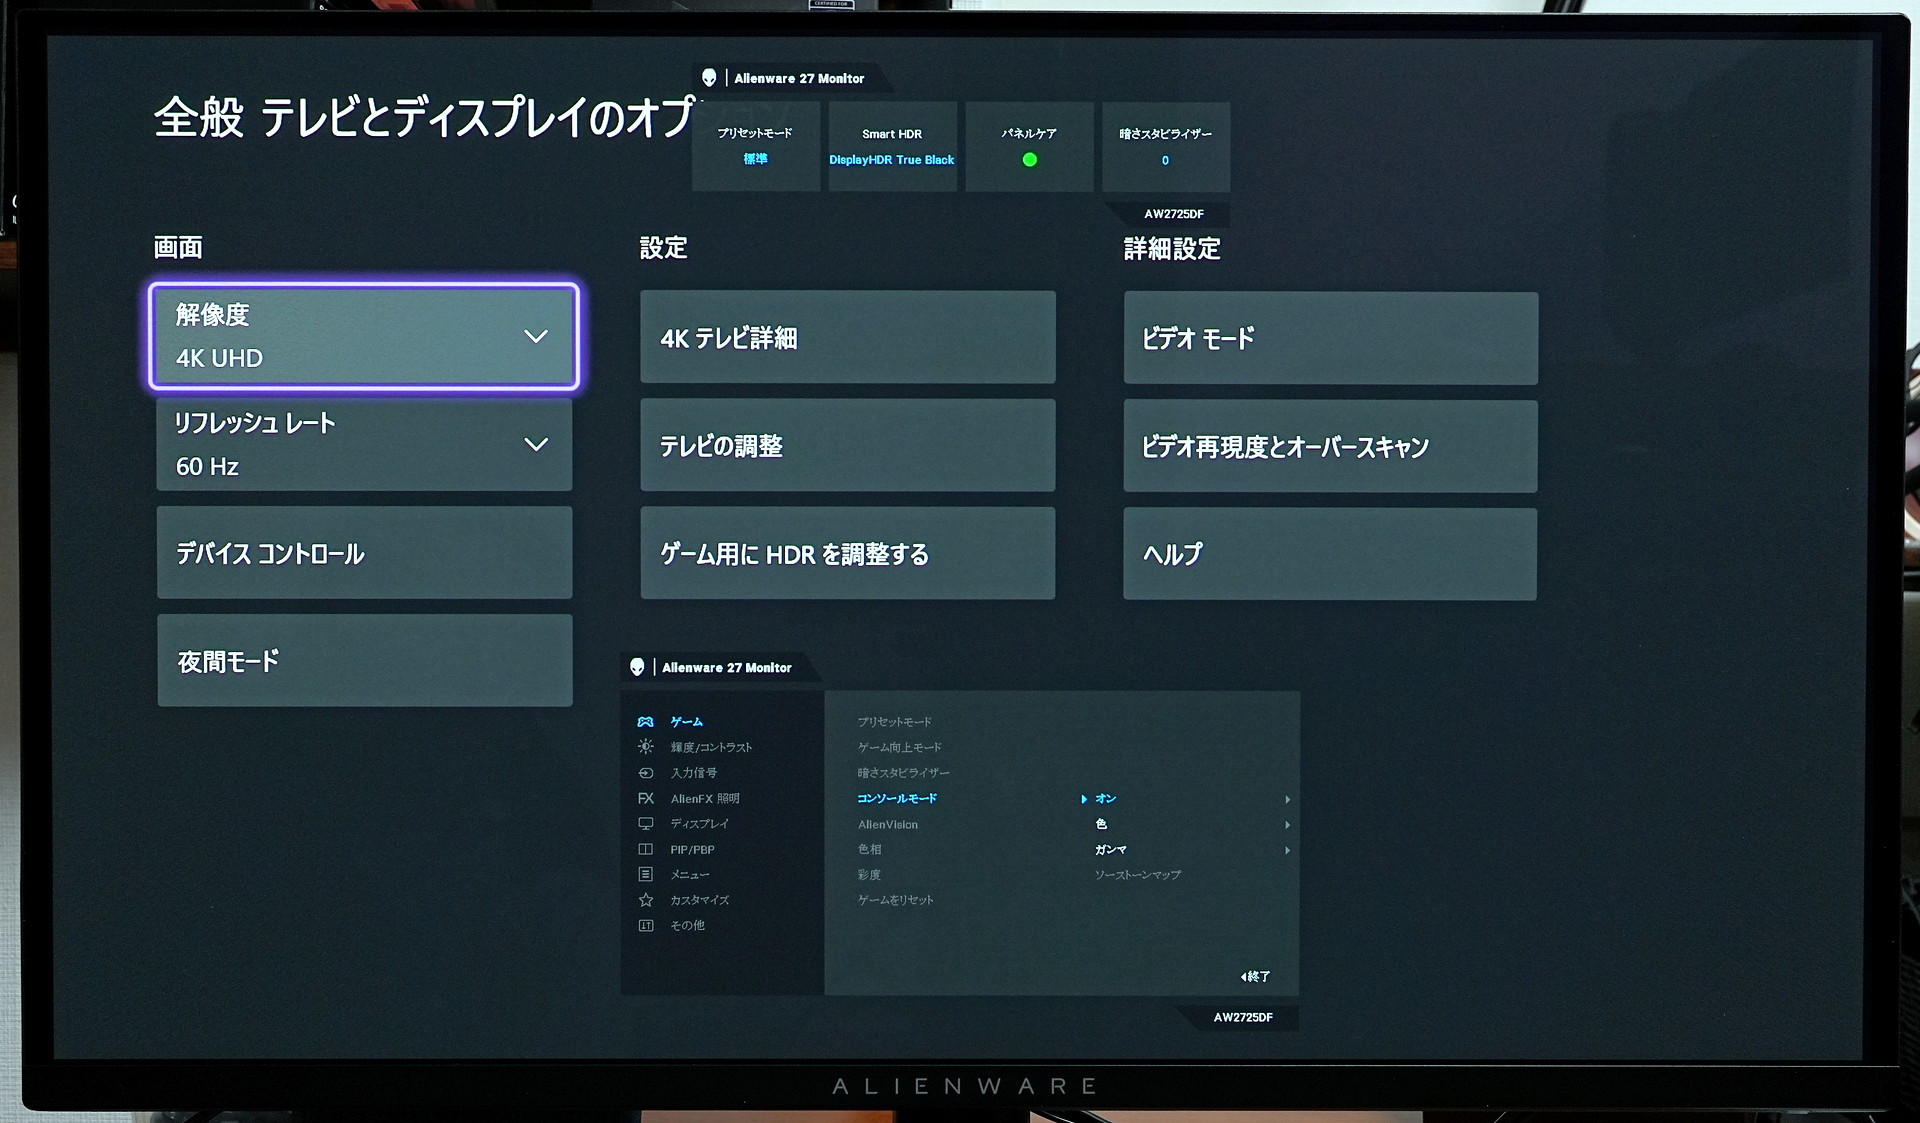Image resolution: width=1920 pixels, height=1123 pixels.
Task: Click the 詳細設定 section heading
Action: click(x=1172, y=248)
